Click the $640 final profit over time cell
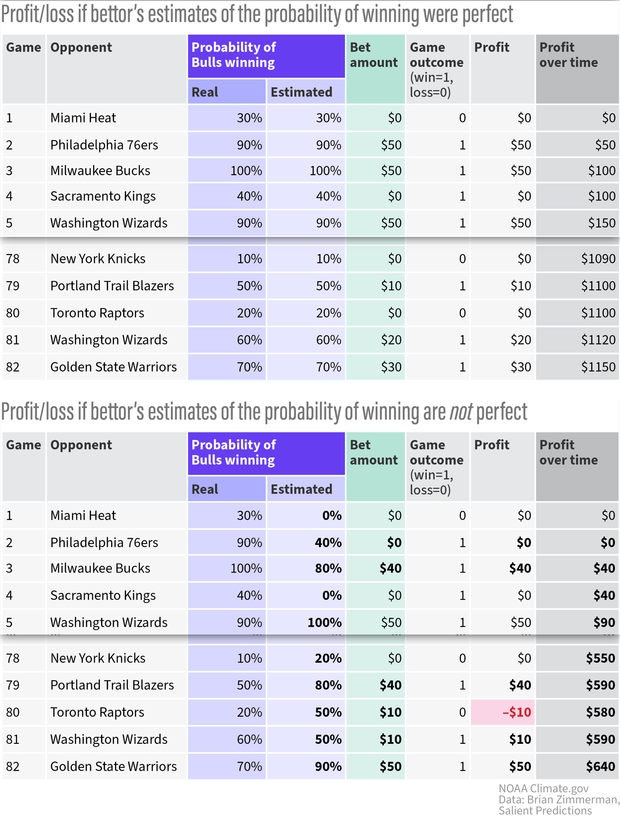The image size is (620, 819). 577,767
